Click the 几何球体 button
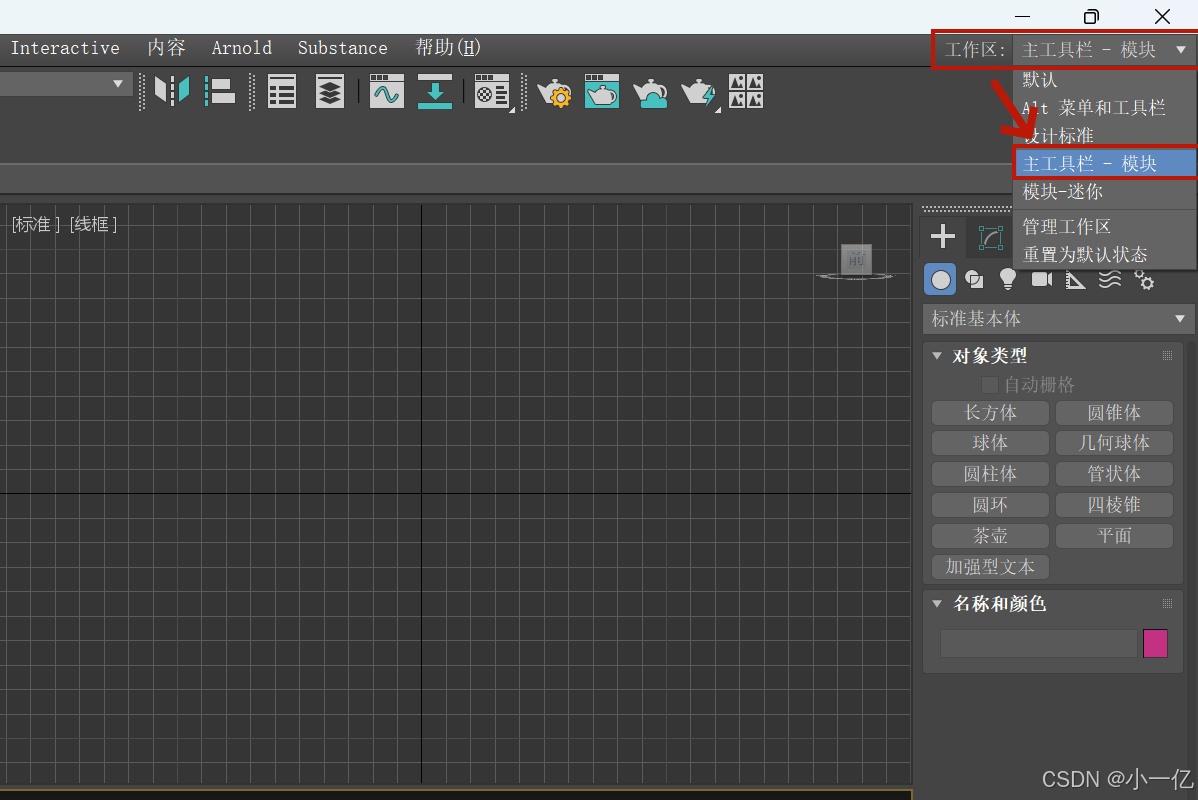Screen dimensions: 1198x800 (1114, 443)
